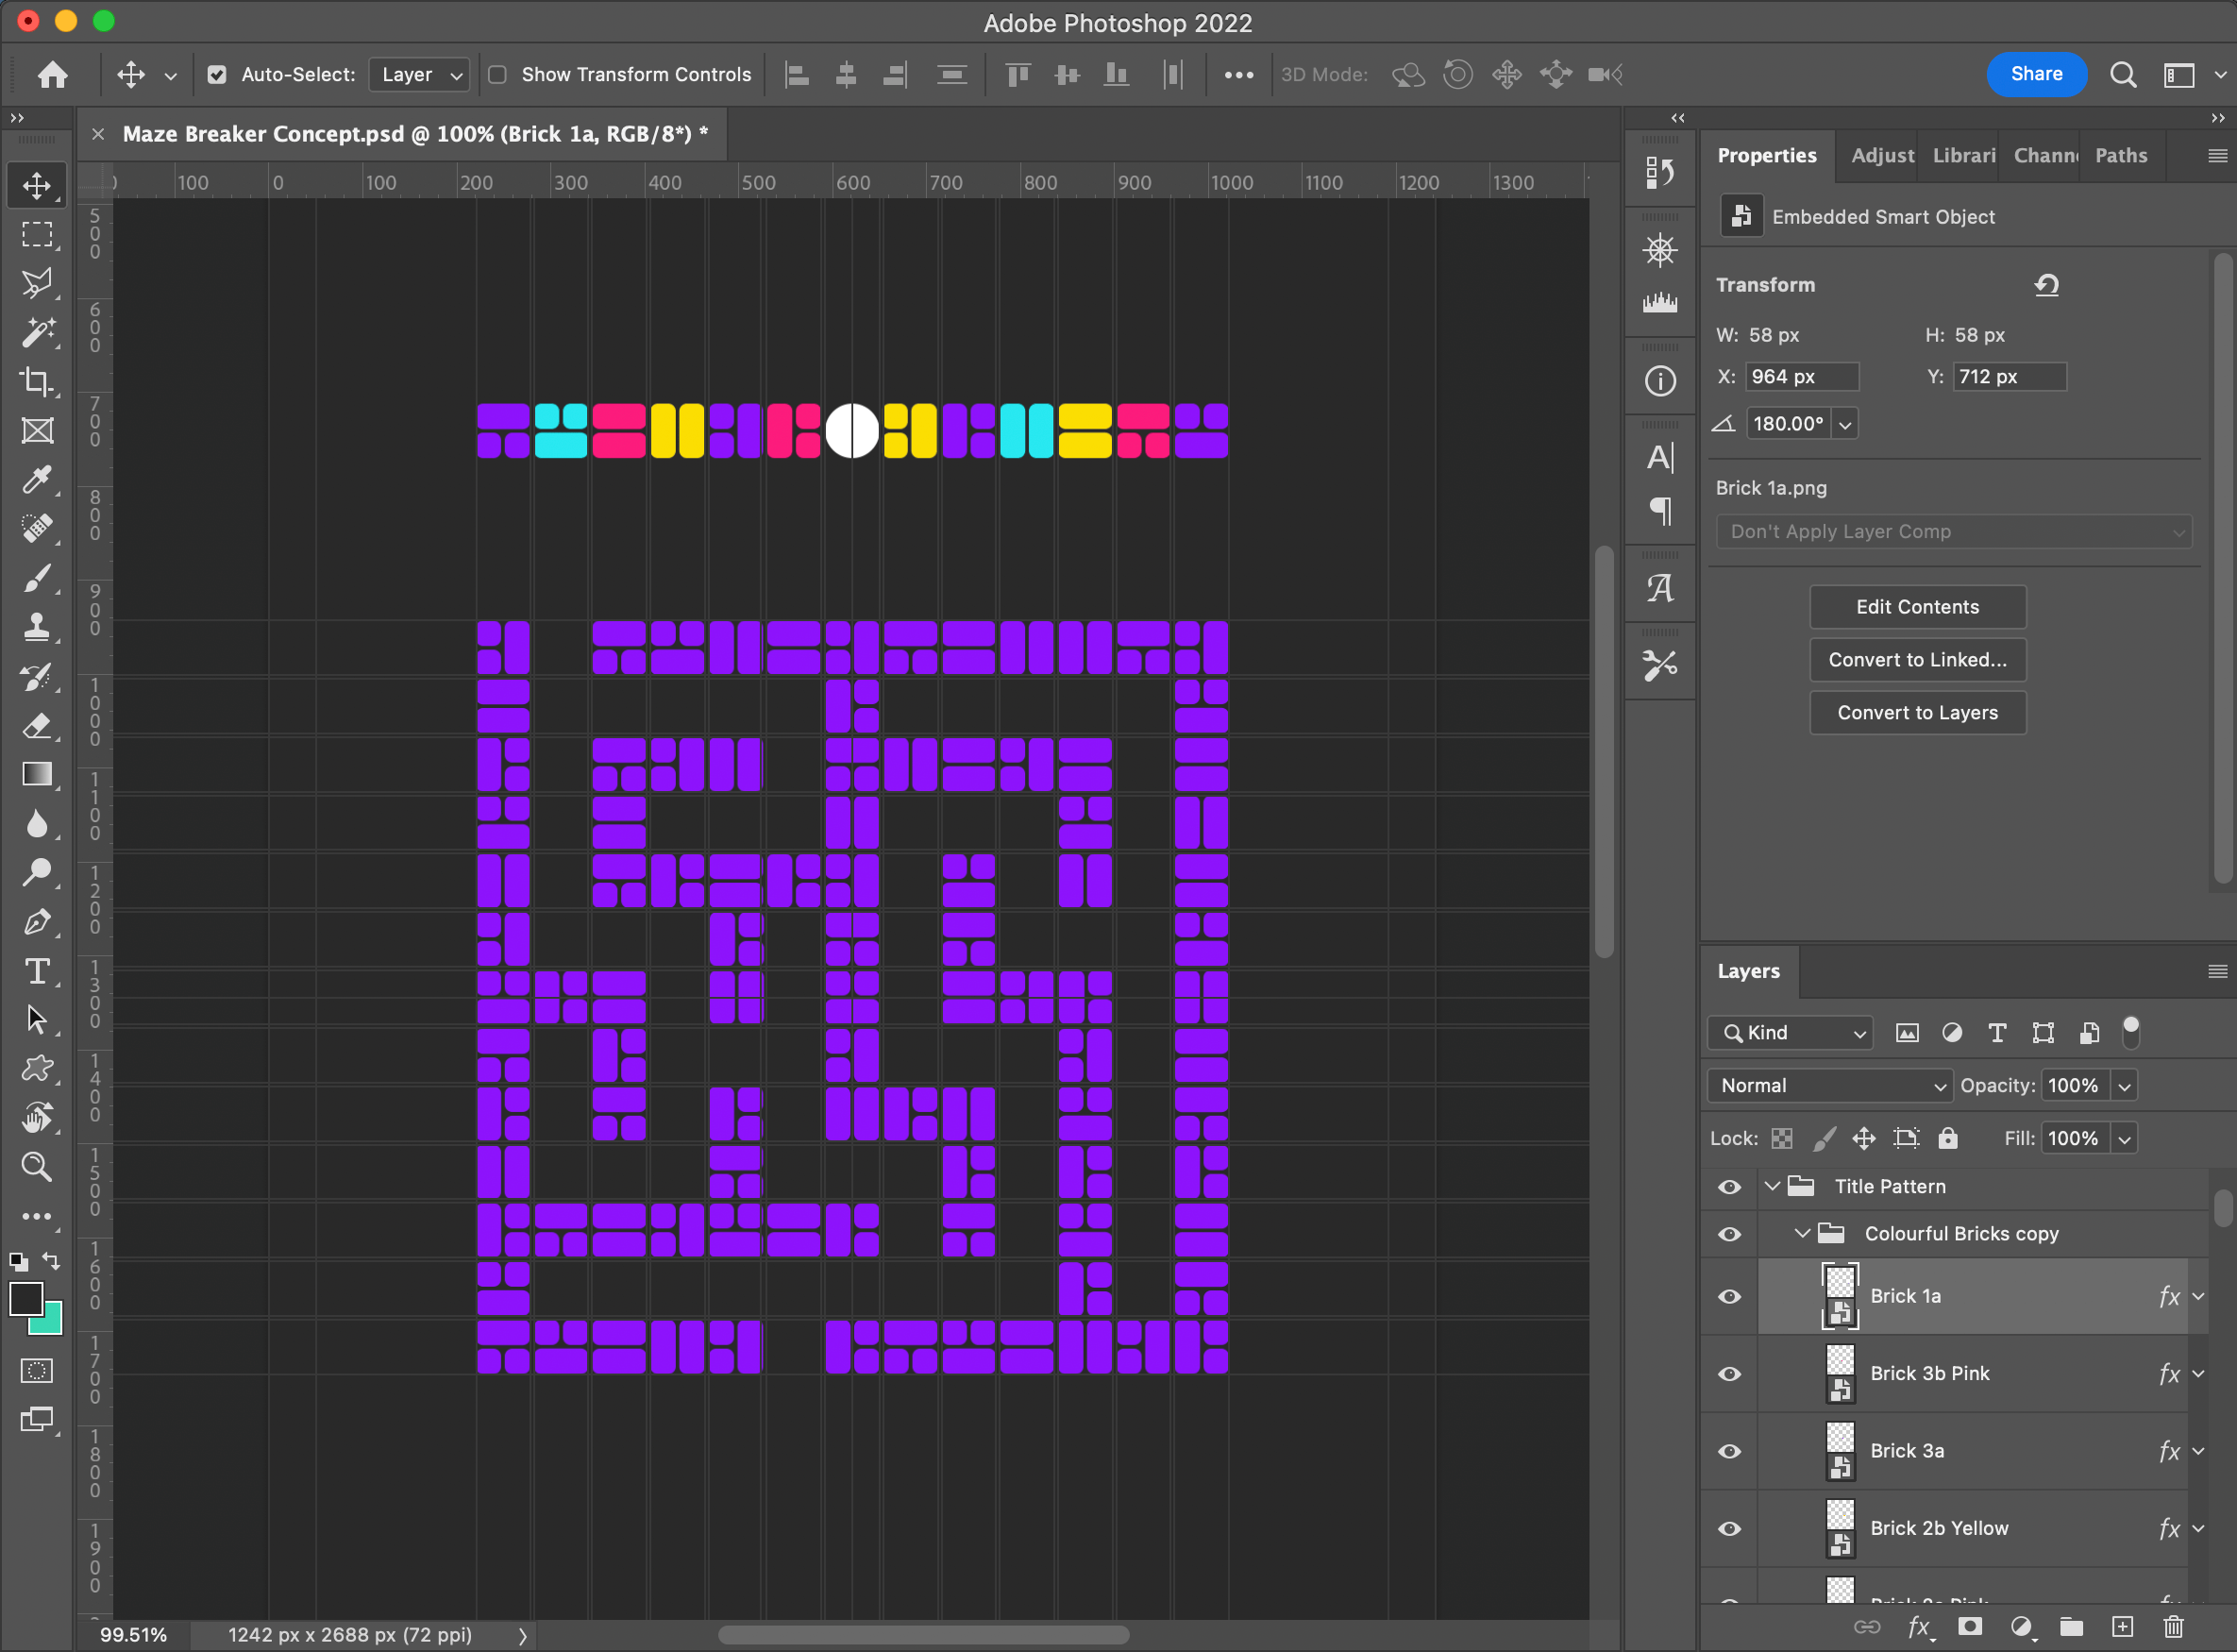Enable Show Transform Controls checkbox
Viewport: 2237px width, 1652px height.
(498, 75)
